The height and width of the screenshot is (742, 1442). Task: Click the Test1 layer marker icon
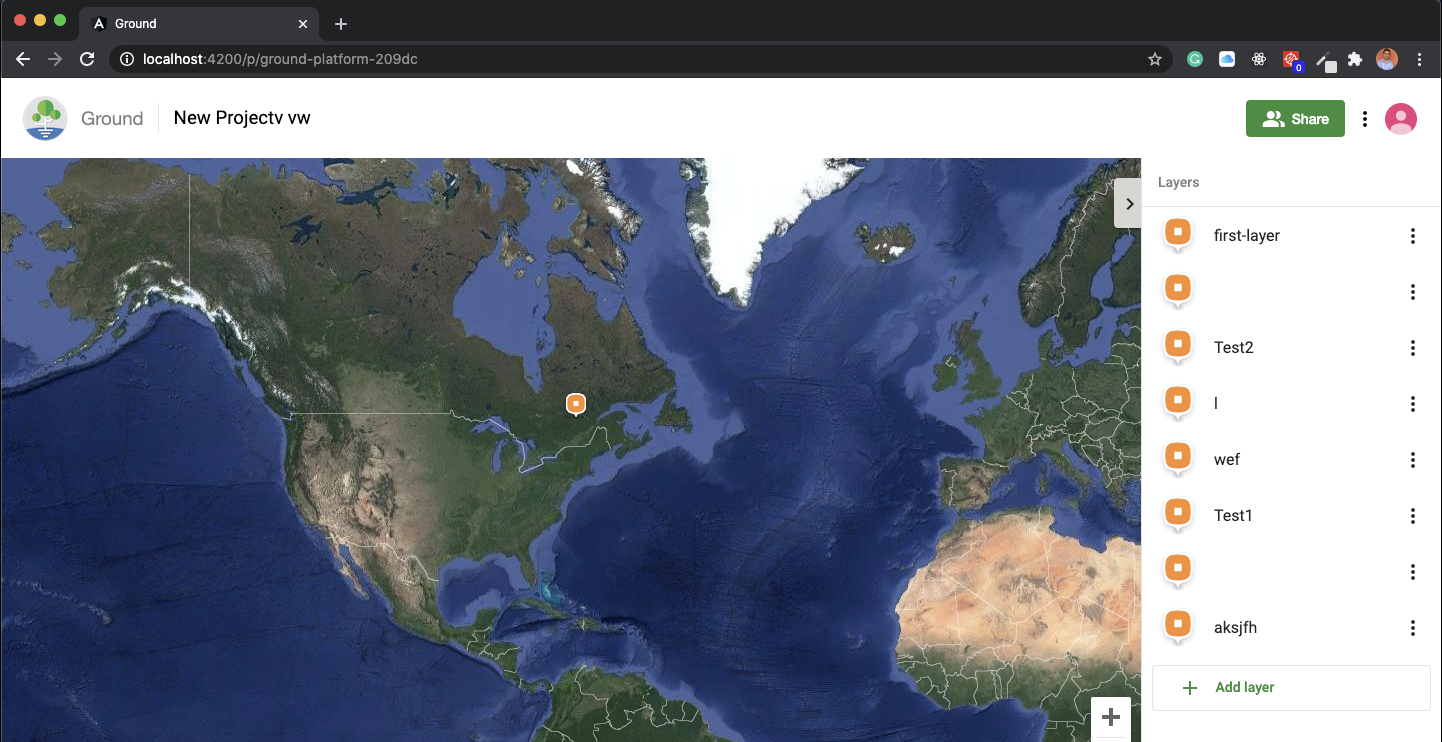pyautogui.click(x=1177, y=512)
